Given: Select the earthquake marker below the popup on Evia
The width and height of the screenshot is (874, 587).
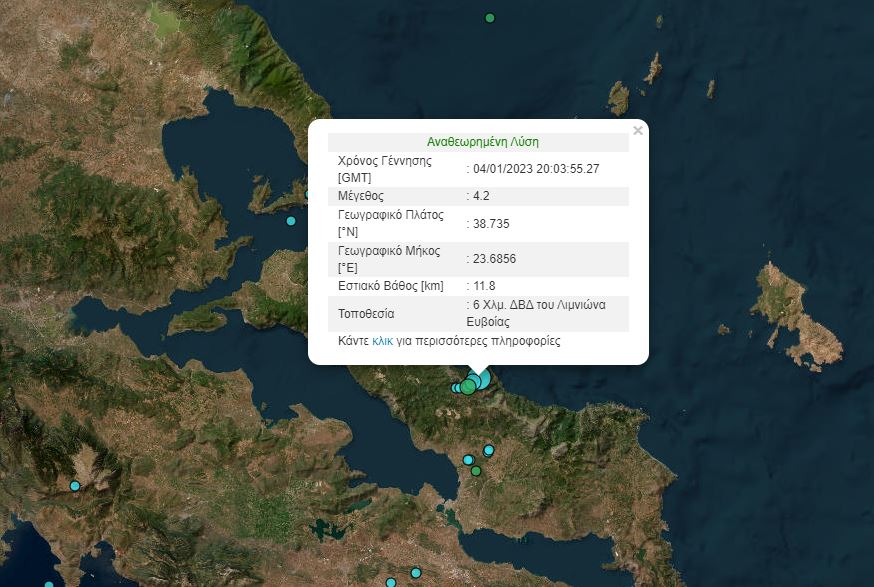Looking at the screenshot, I should pyautogui.click(x=488, y=448).
